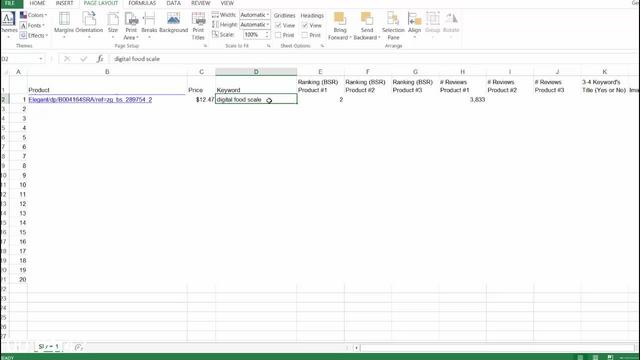Image resolution: width=640 pixels, height=360 pixels.
Task: Open Sheet Options dialog launcher
Action: 322,46
